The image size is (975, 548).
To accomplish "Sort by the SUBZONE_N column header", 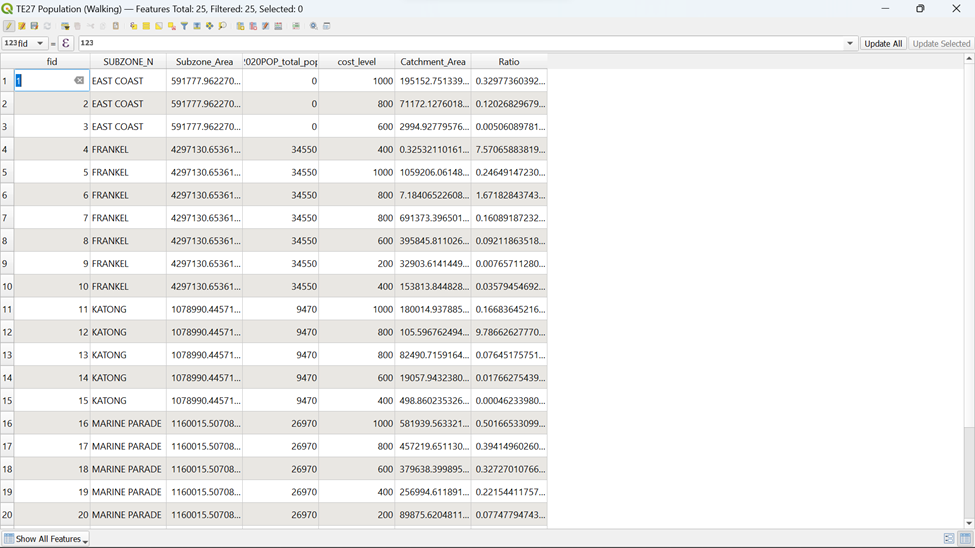I will pos(128,62).
